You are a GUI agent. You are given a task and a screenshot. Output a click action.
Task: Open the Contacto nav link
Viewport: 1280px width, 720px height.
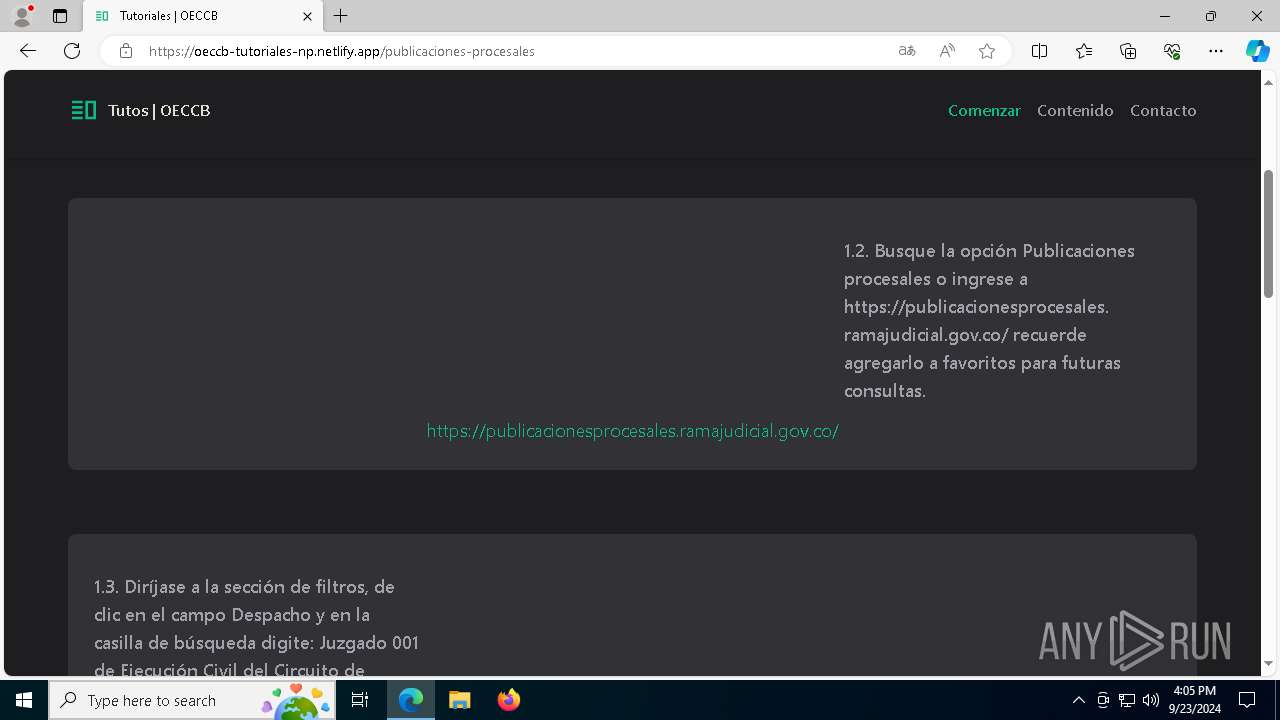click(1163, 111)
